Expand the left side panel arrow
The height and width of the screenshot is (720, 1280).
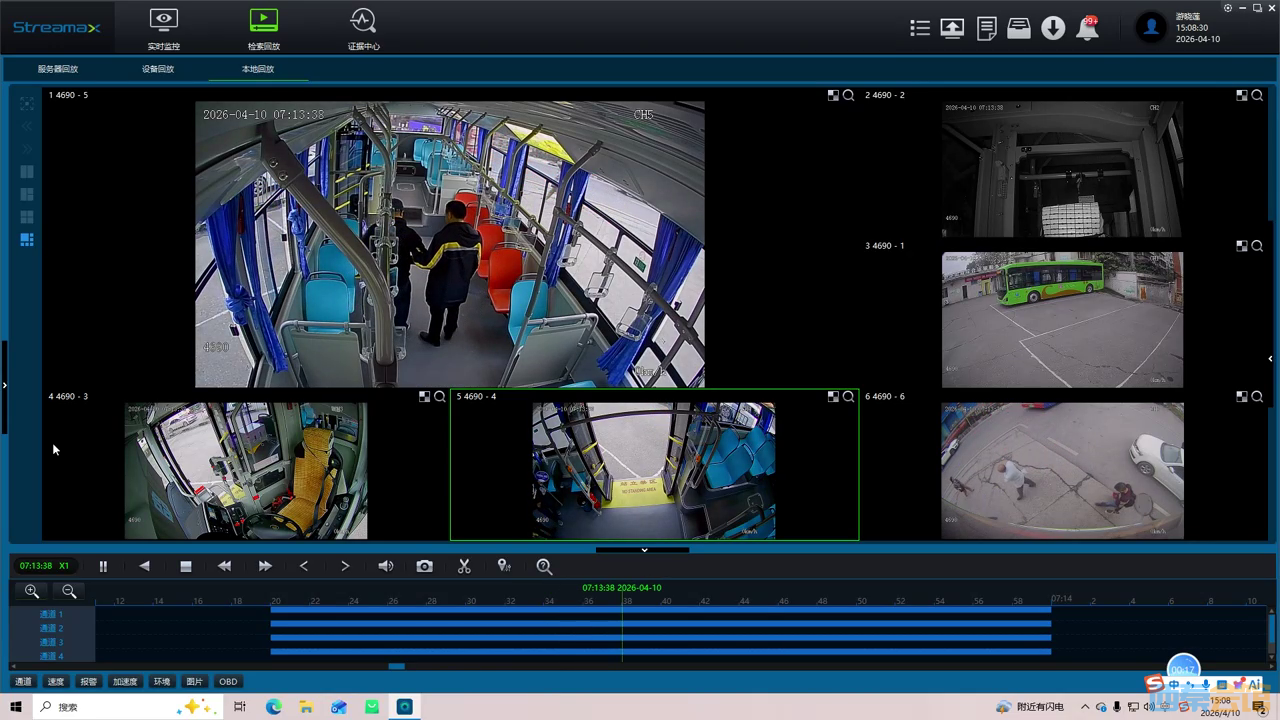point(5,385)
